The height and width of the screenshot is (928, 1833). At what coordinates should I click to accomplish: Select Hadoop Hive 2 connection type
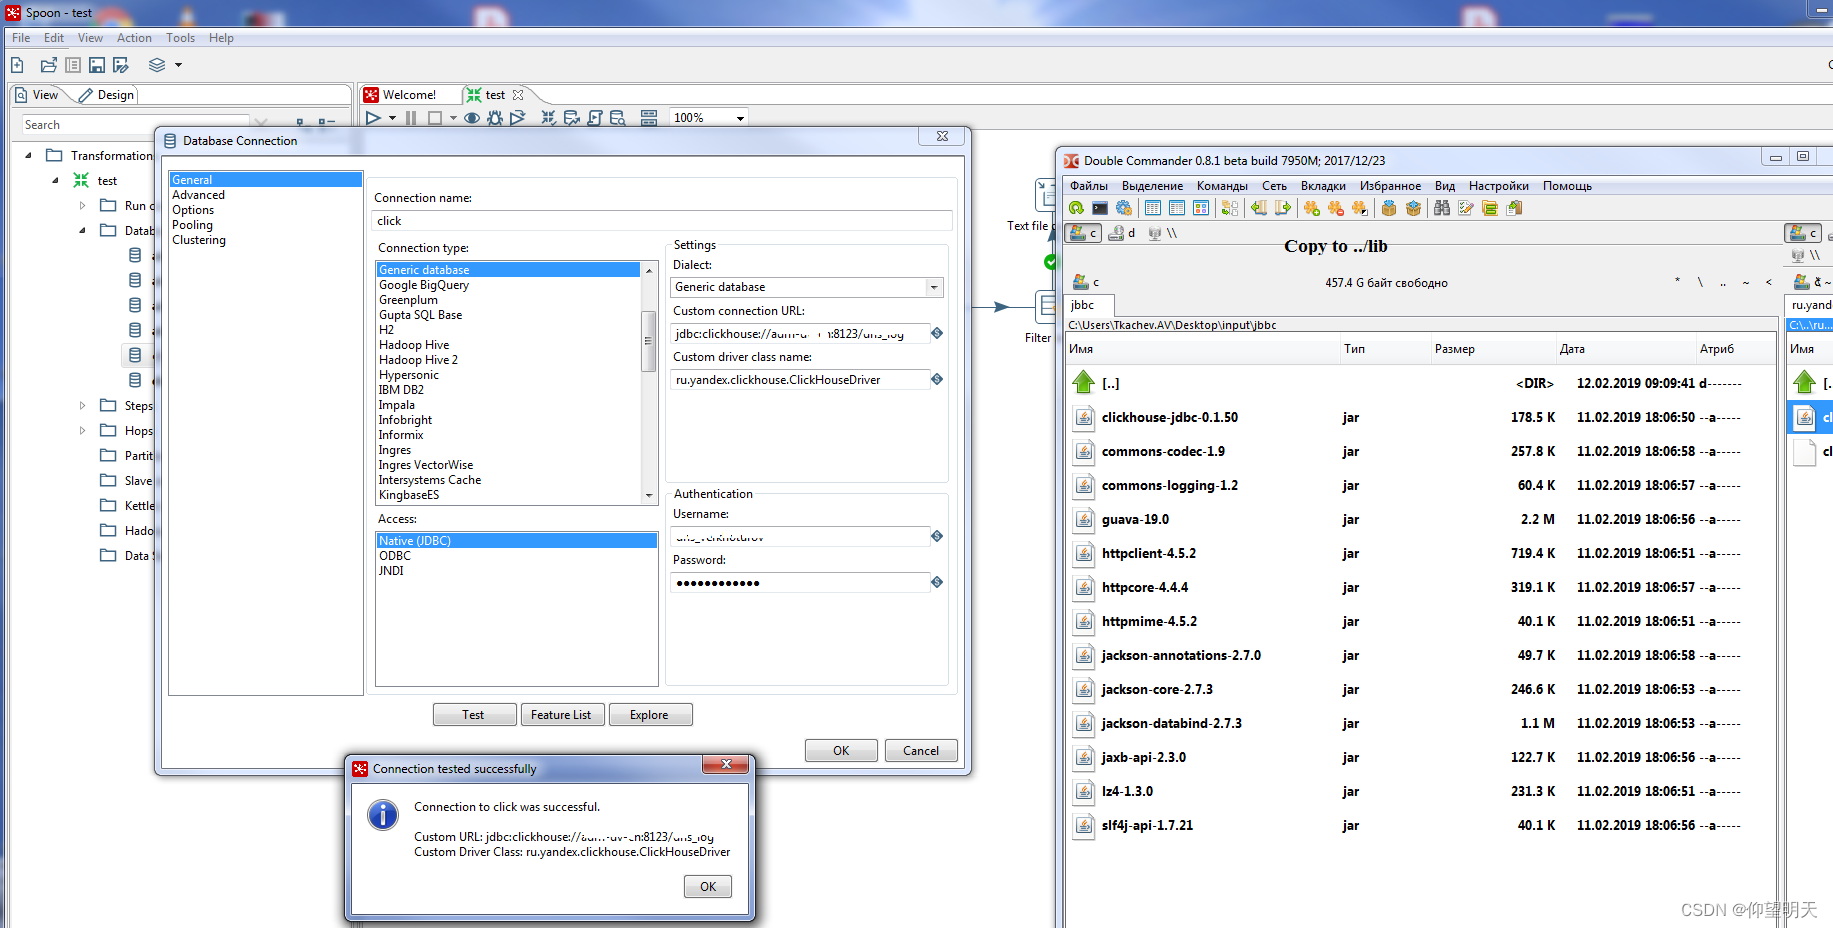coord(418,360)
